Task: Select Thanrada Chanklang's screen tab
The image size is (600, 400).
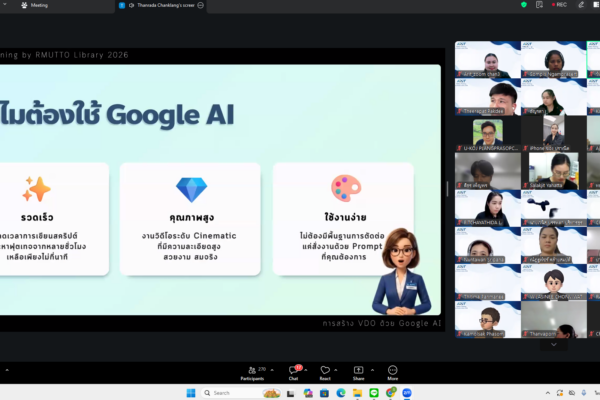Action: point(162,5)
